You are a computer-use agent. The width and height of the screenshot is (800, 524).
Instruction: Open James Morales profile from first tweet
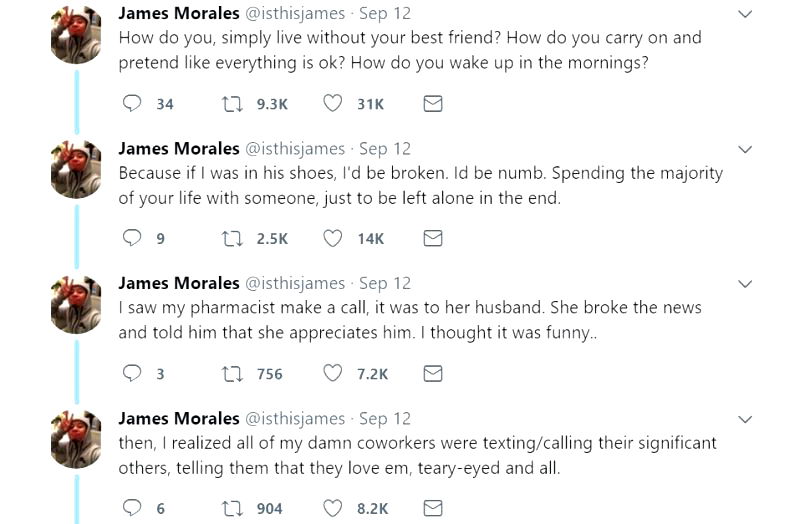(x=179, y=13)
